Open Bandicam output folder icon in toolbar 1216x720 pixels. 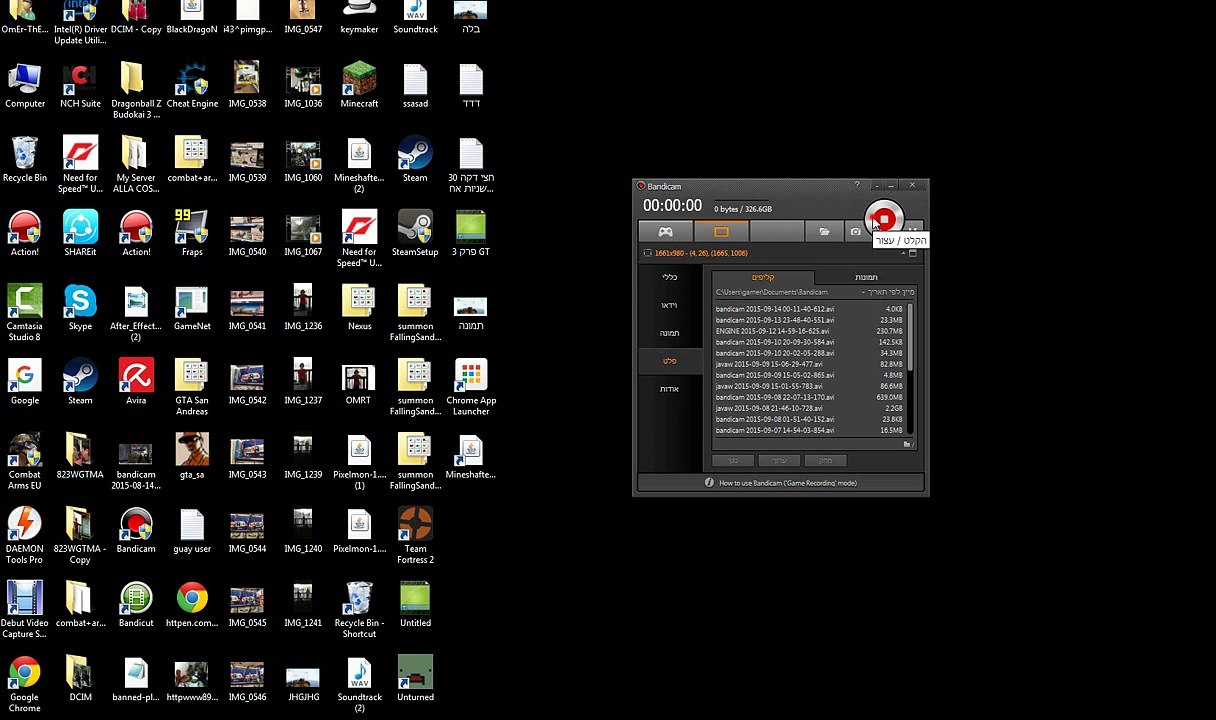[824, 232]
